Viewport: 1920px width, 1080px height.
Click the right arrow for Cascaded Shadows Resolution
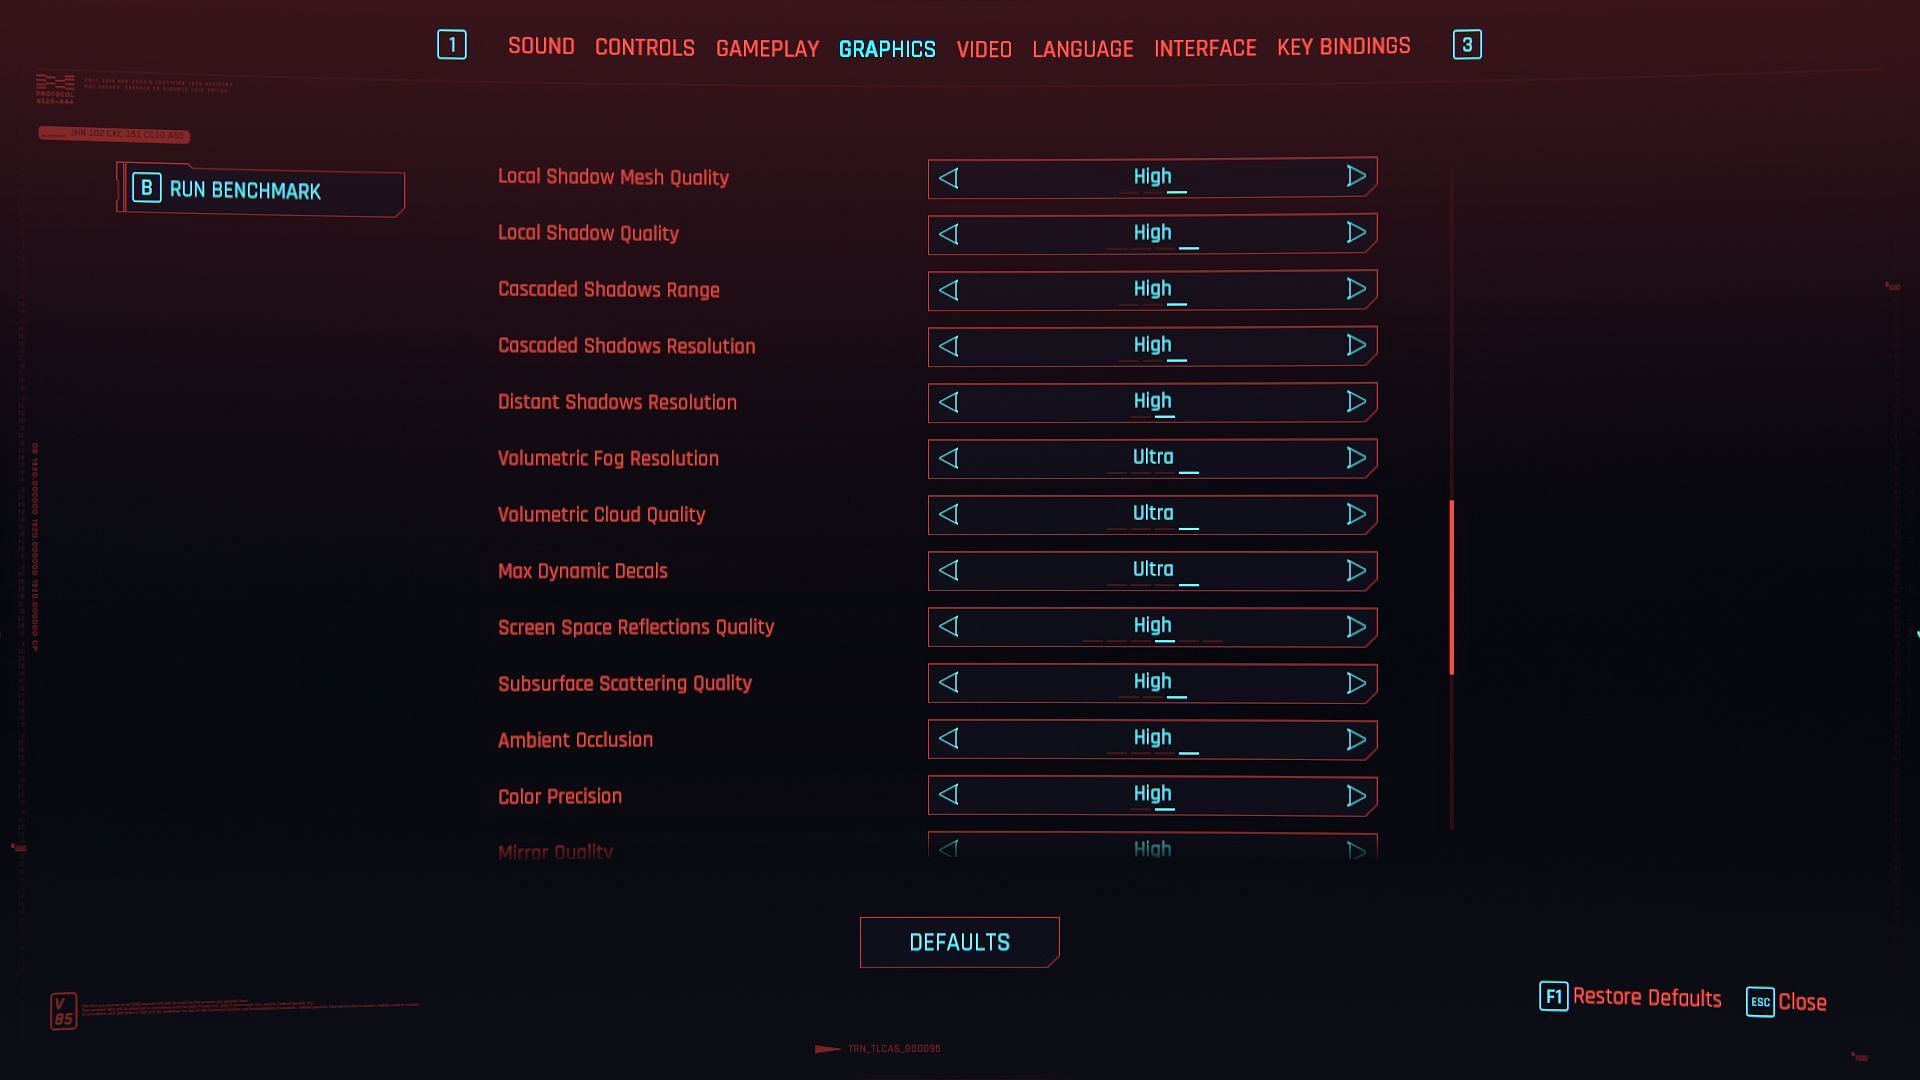[x=1356, y=344]
